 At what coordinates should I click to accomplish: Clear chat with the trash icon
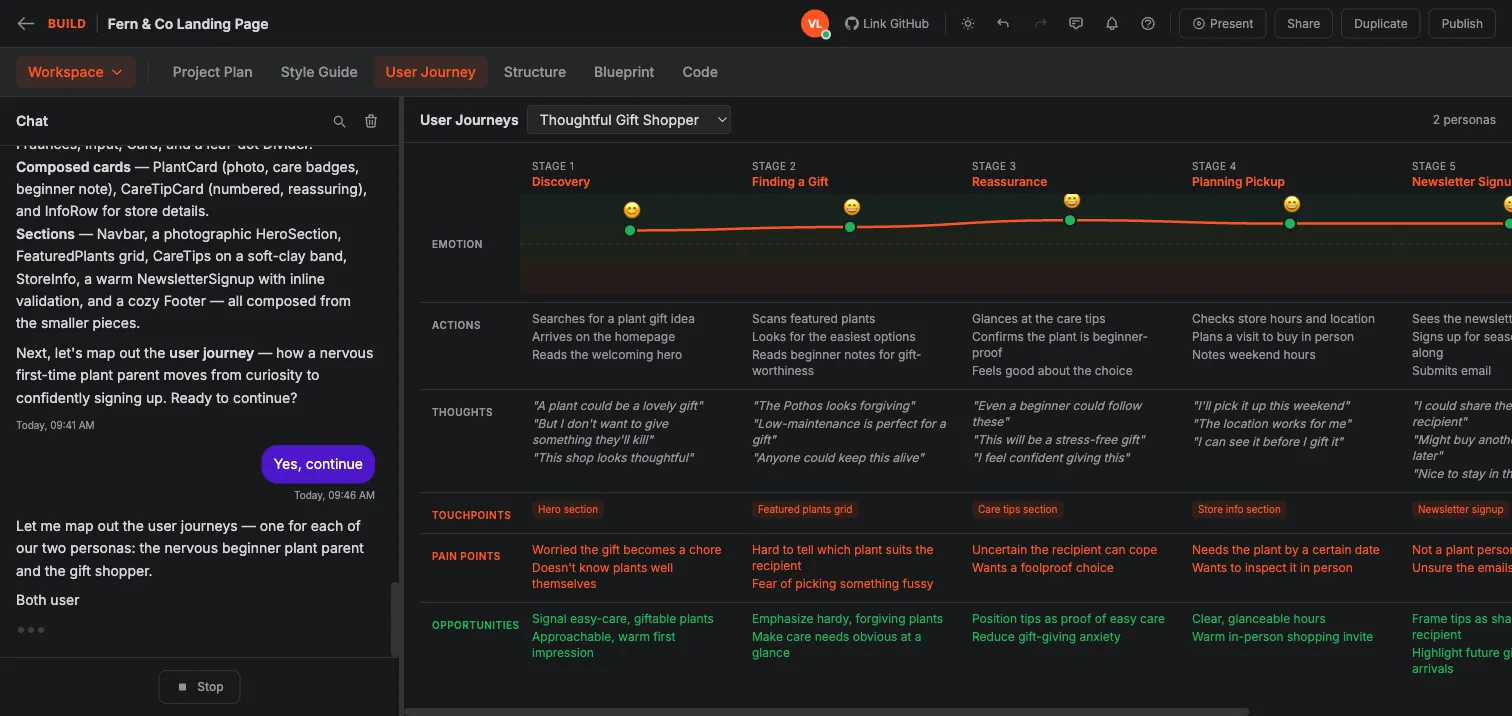click(x=371, y=121)
